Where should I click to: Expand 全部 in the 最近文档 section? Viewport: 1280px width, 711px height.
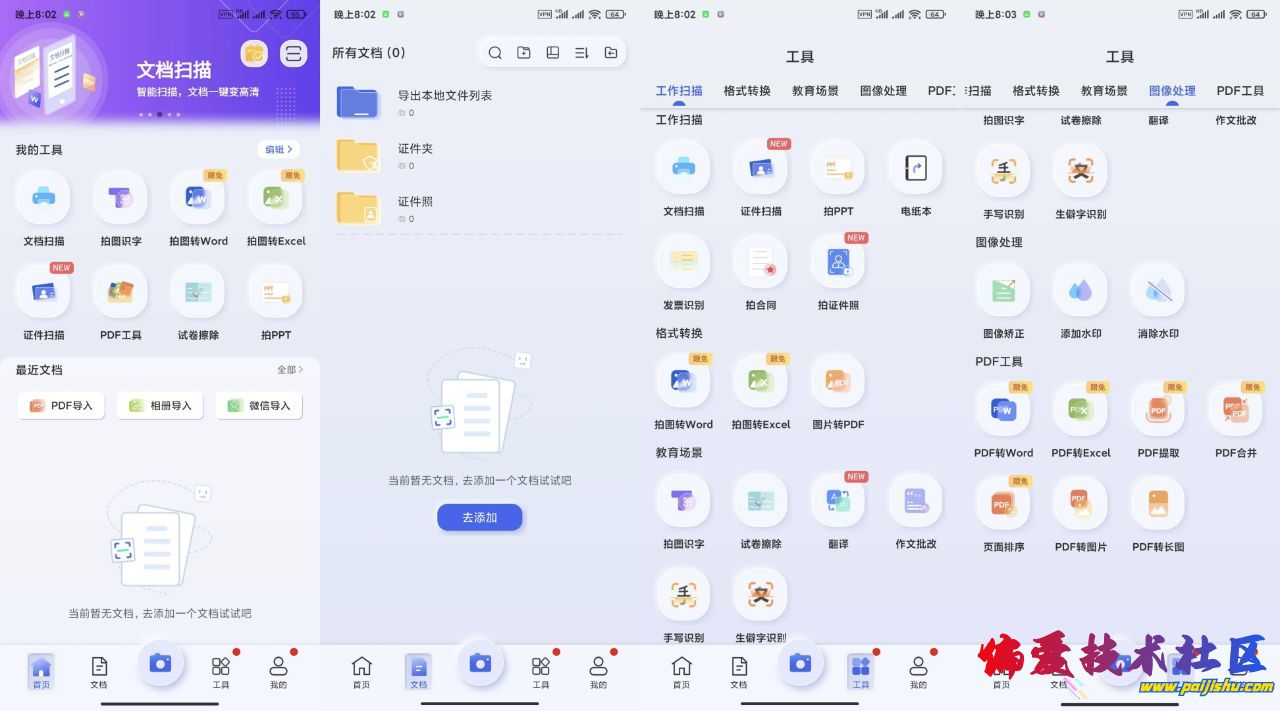pyautogui.click(x=290, y=370)
